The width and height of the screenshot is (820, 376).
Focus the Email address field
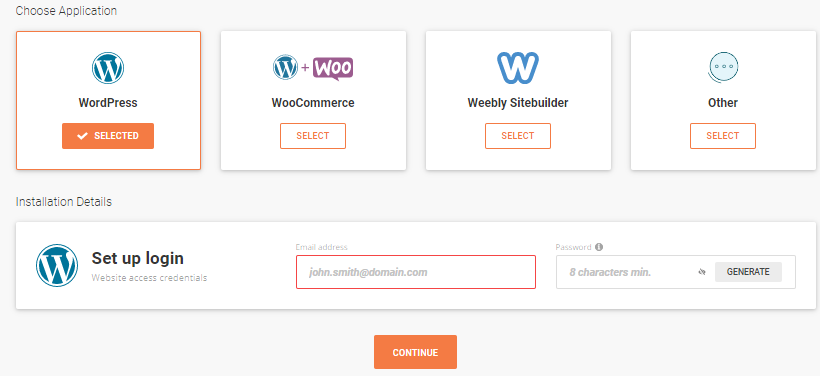416,272
